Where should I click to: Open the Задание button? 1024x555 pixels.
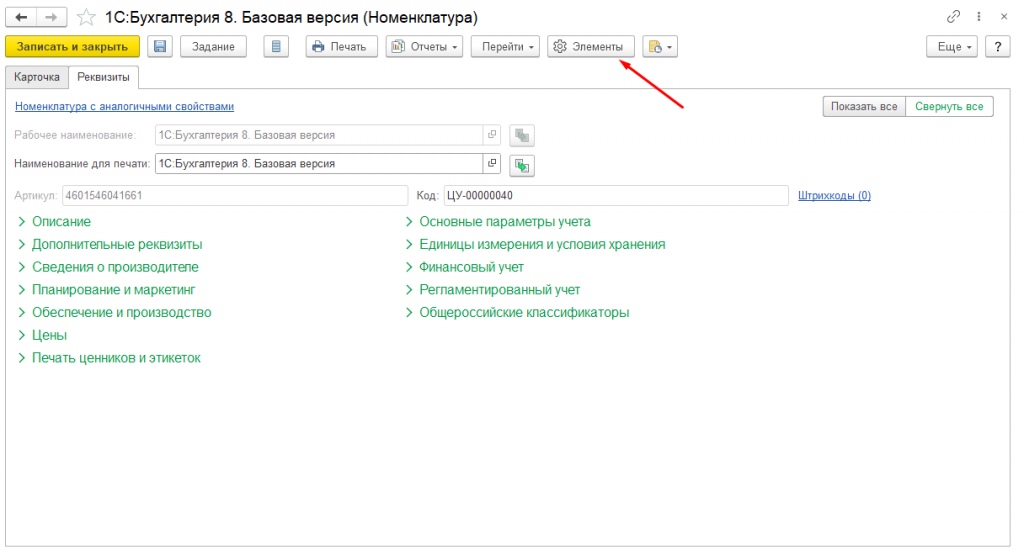tap(213, 47)
